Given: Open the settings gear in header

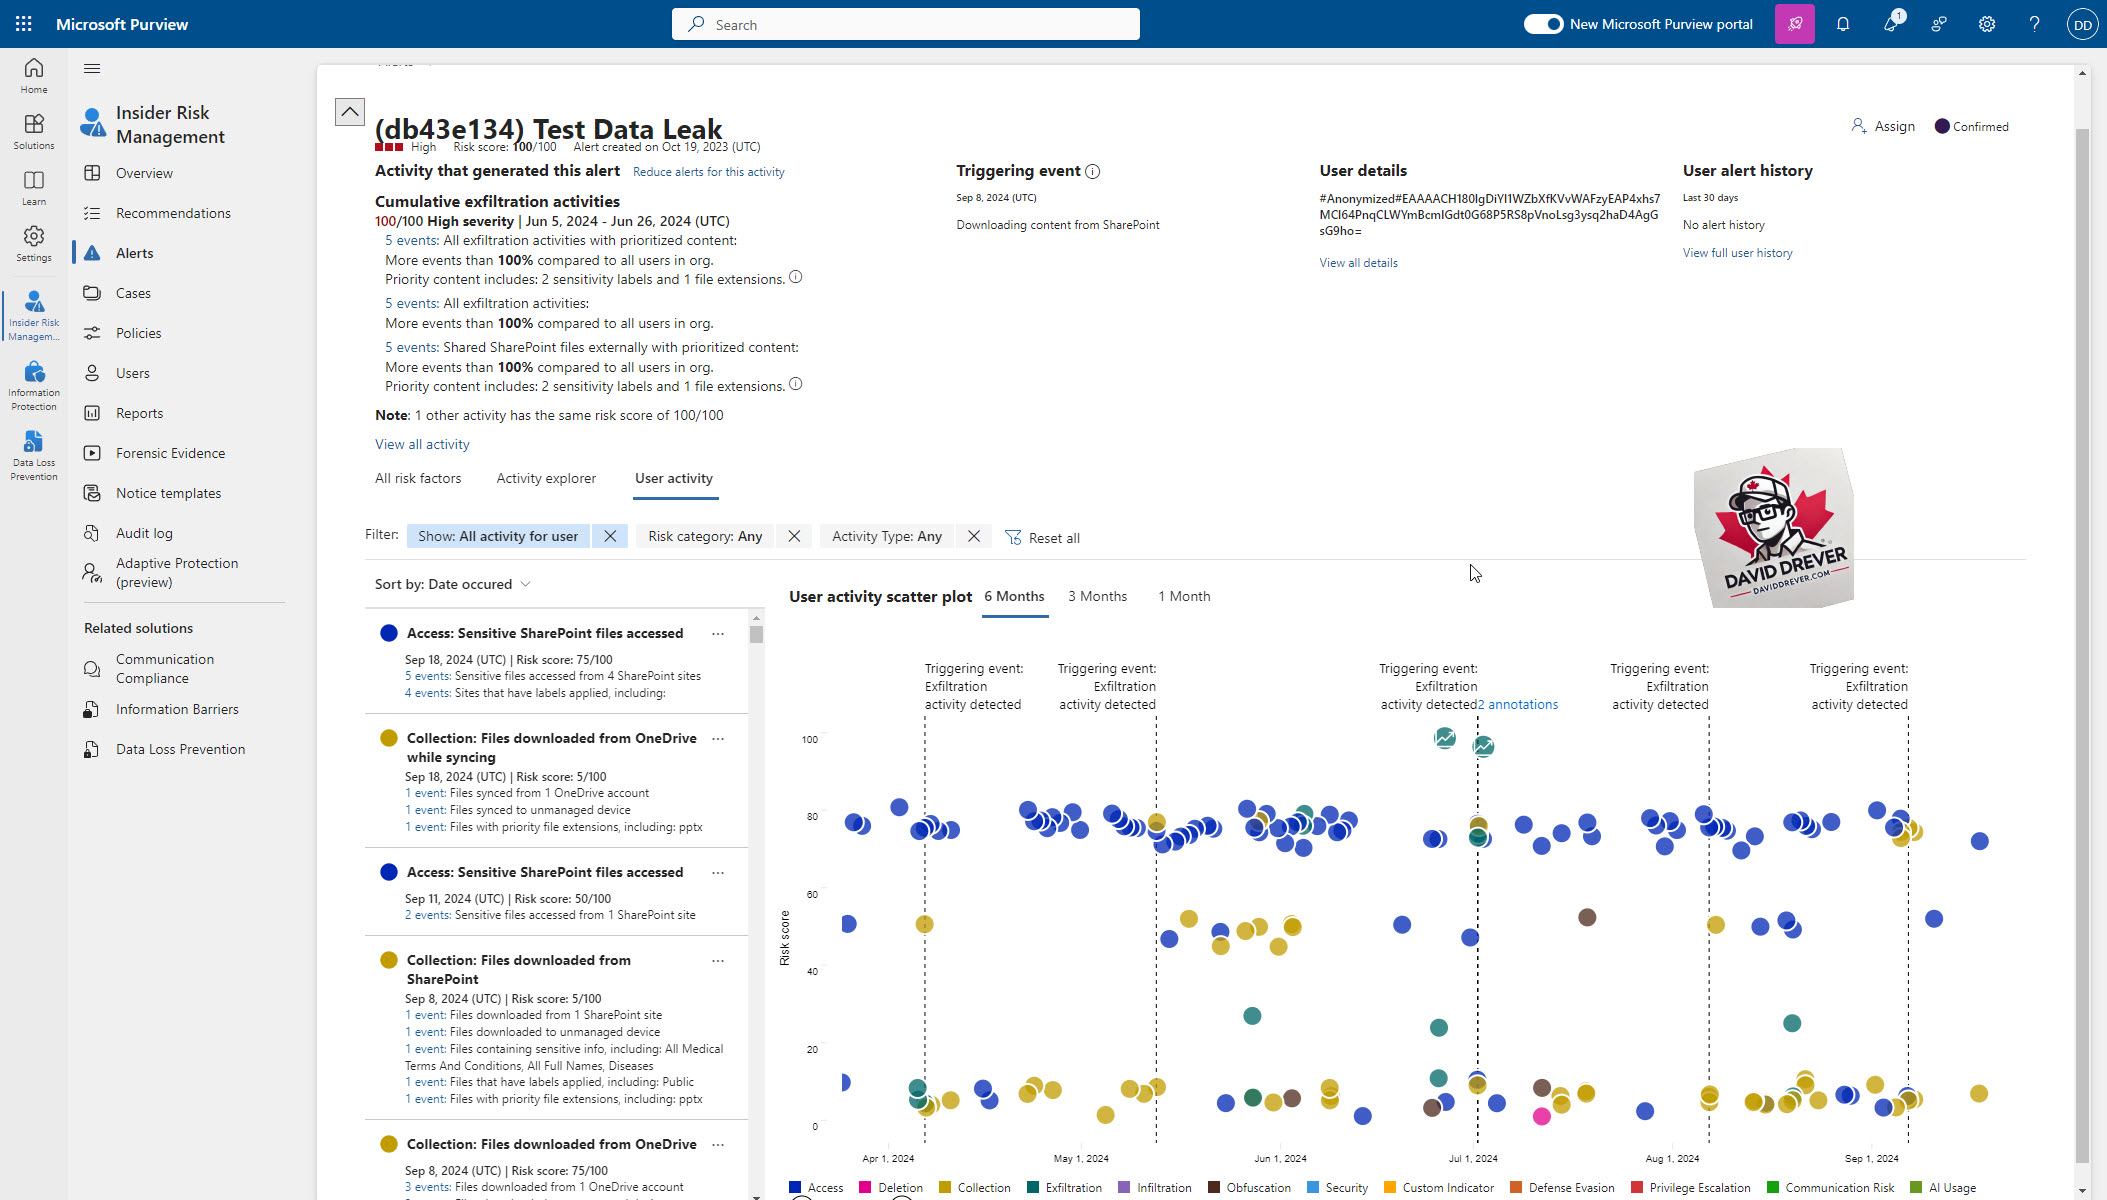Looking at the screenshot, I should click(x=1987, y=24).
